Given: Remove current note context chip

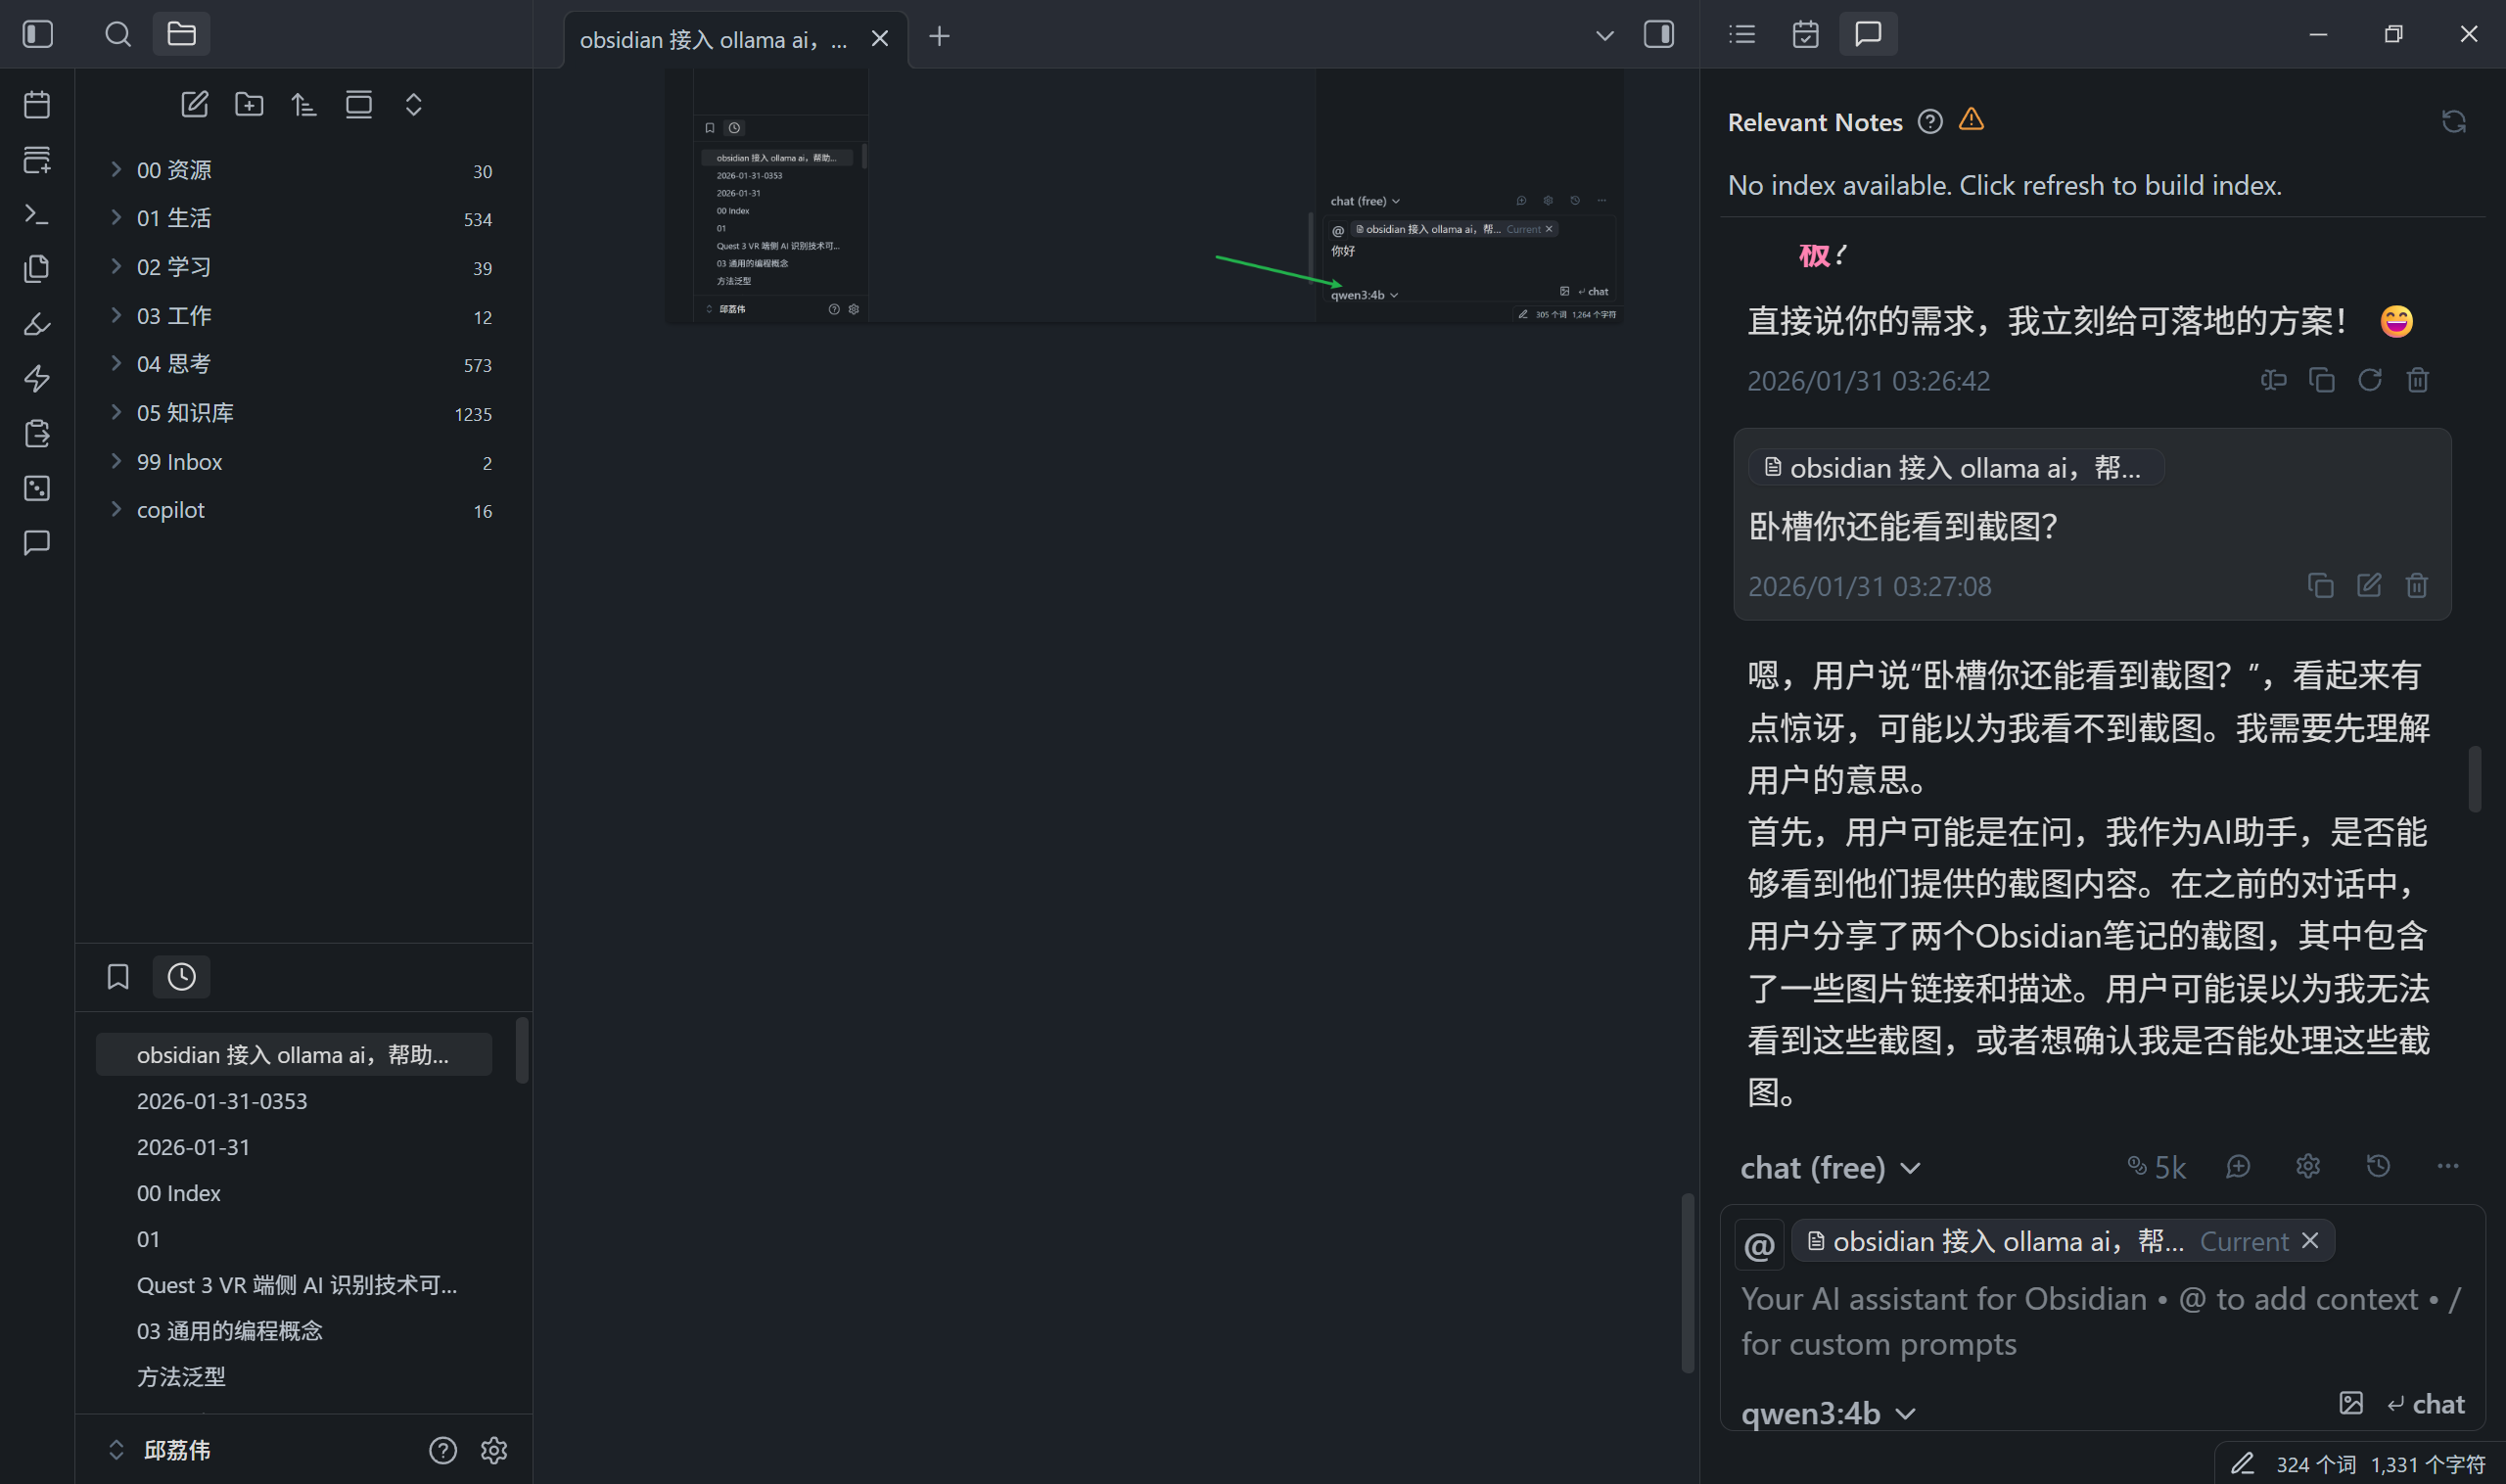Looking at the screenshot, I should point(2310,1241).
